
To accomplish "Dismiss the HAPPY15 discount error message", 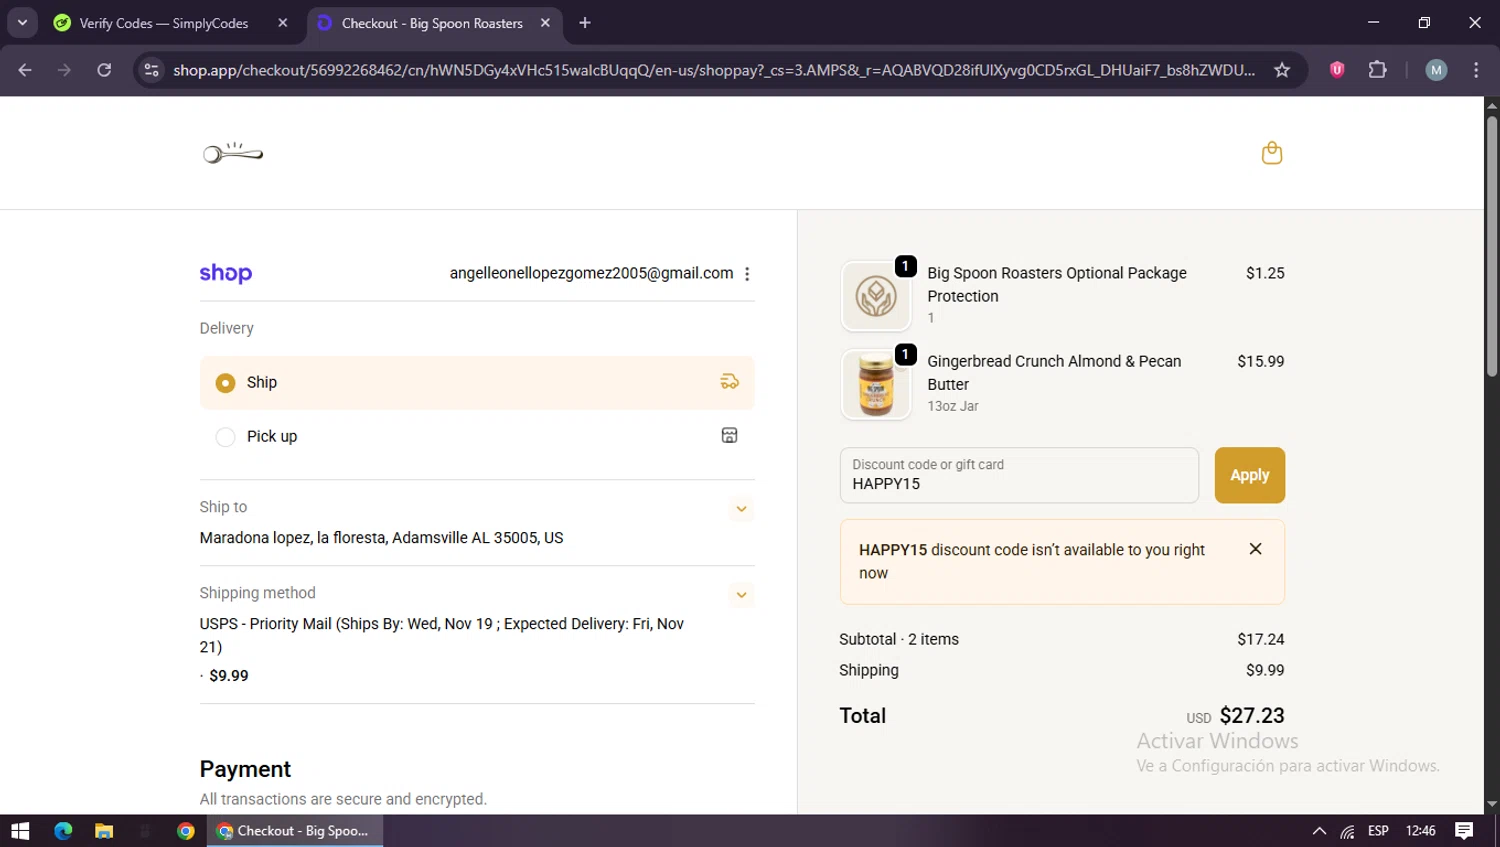I will click(x=1255, y=549).
